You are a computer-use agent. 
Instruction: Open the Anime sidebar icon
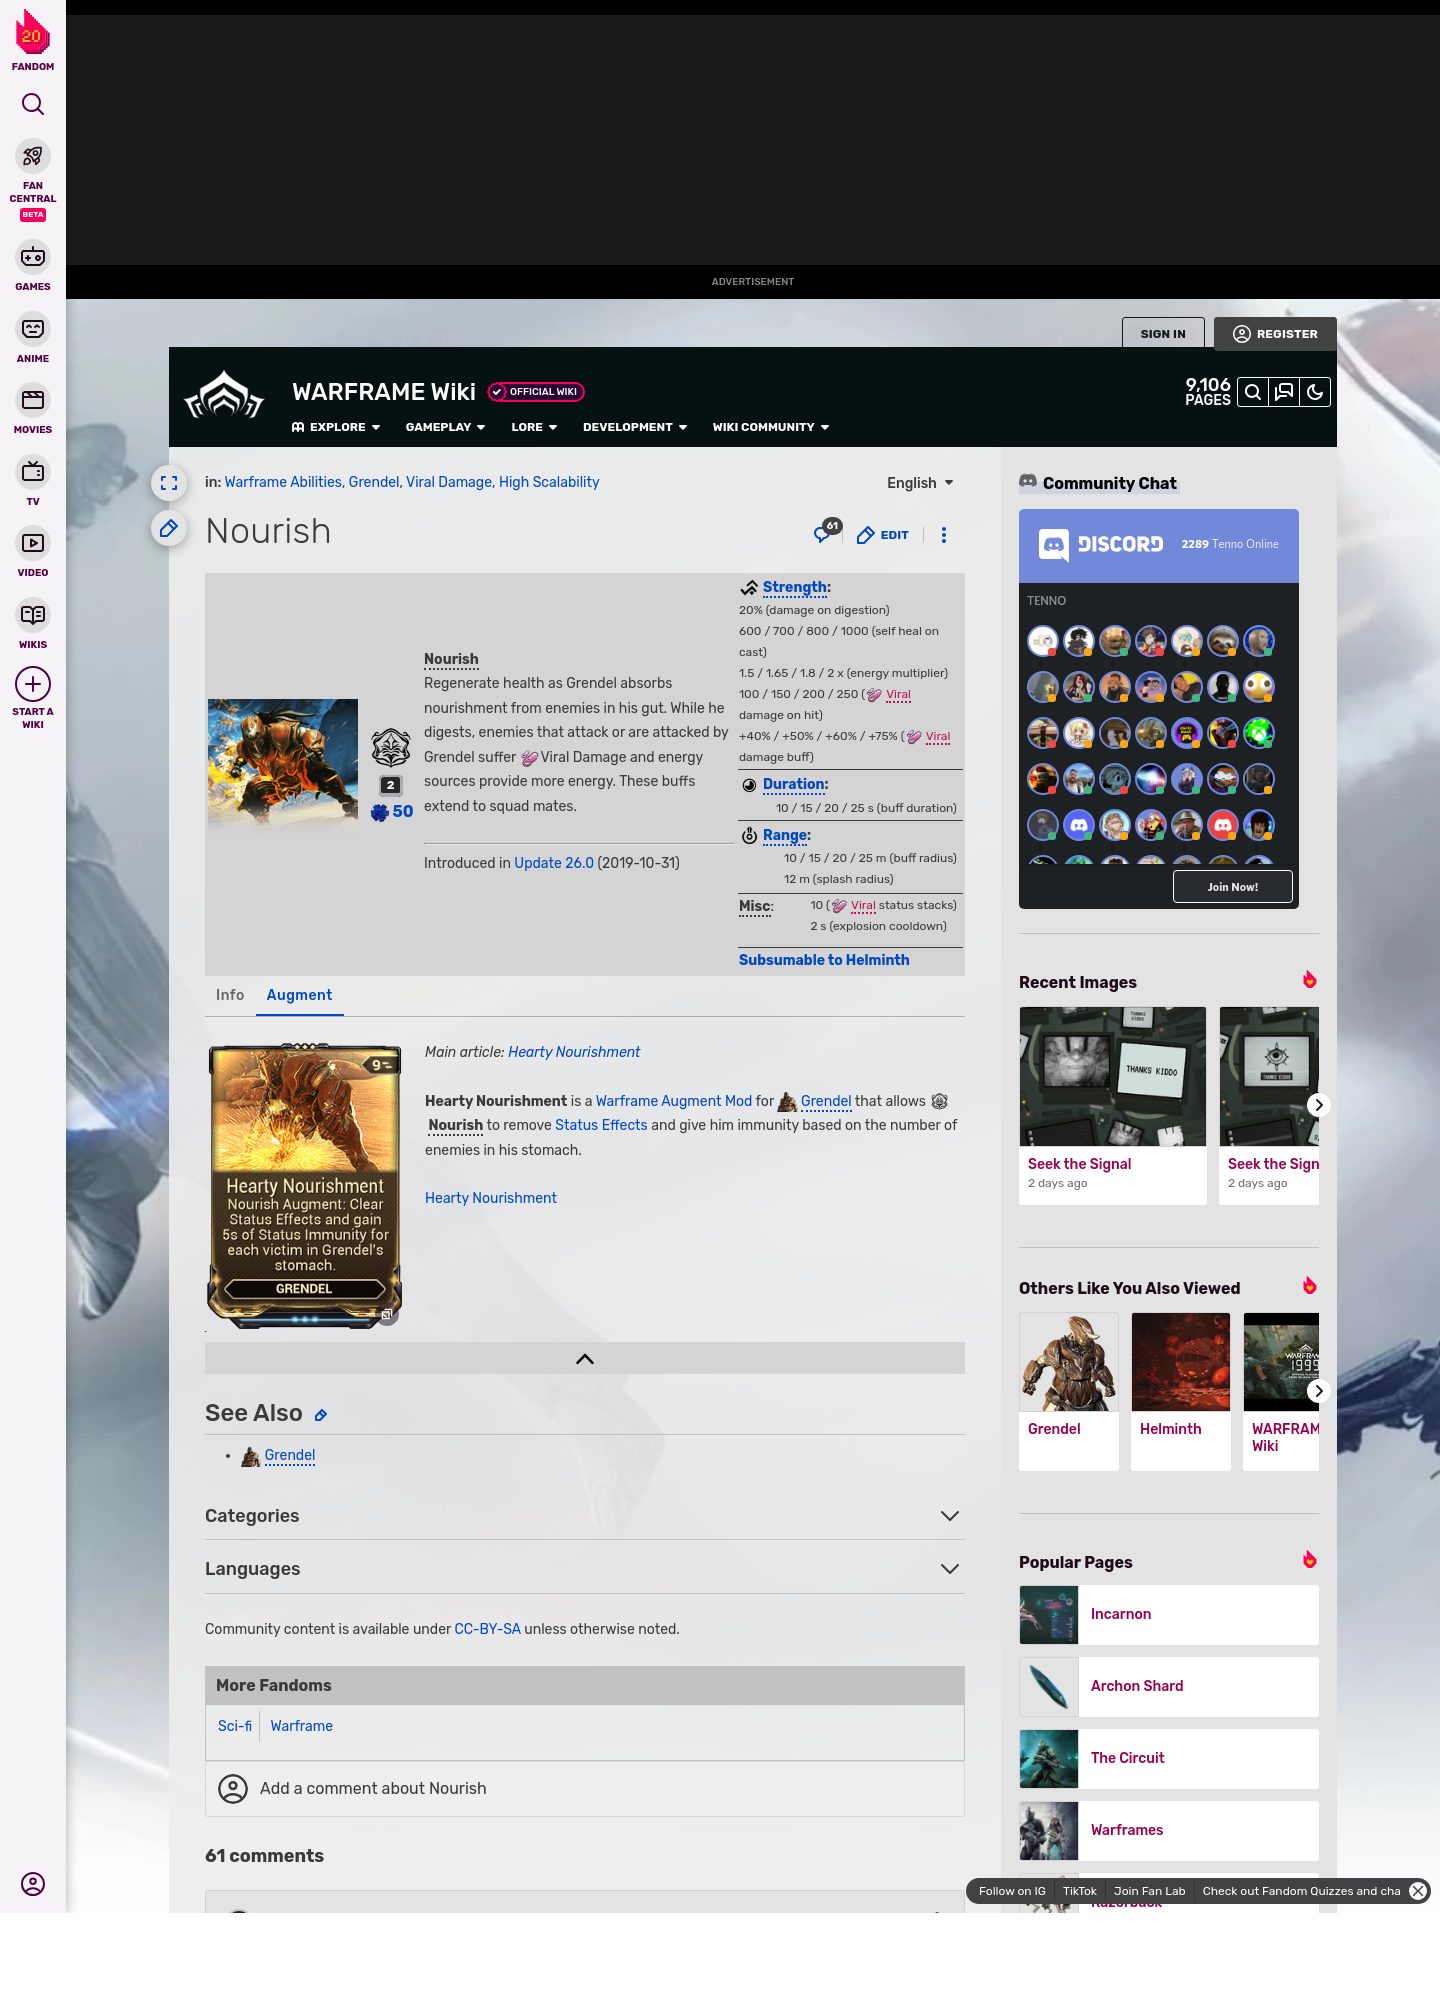(x=33, y=329)
